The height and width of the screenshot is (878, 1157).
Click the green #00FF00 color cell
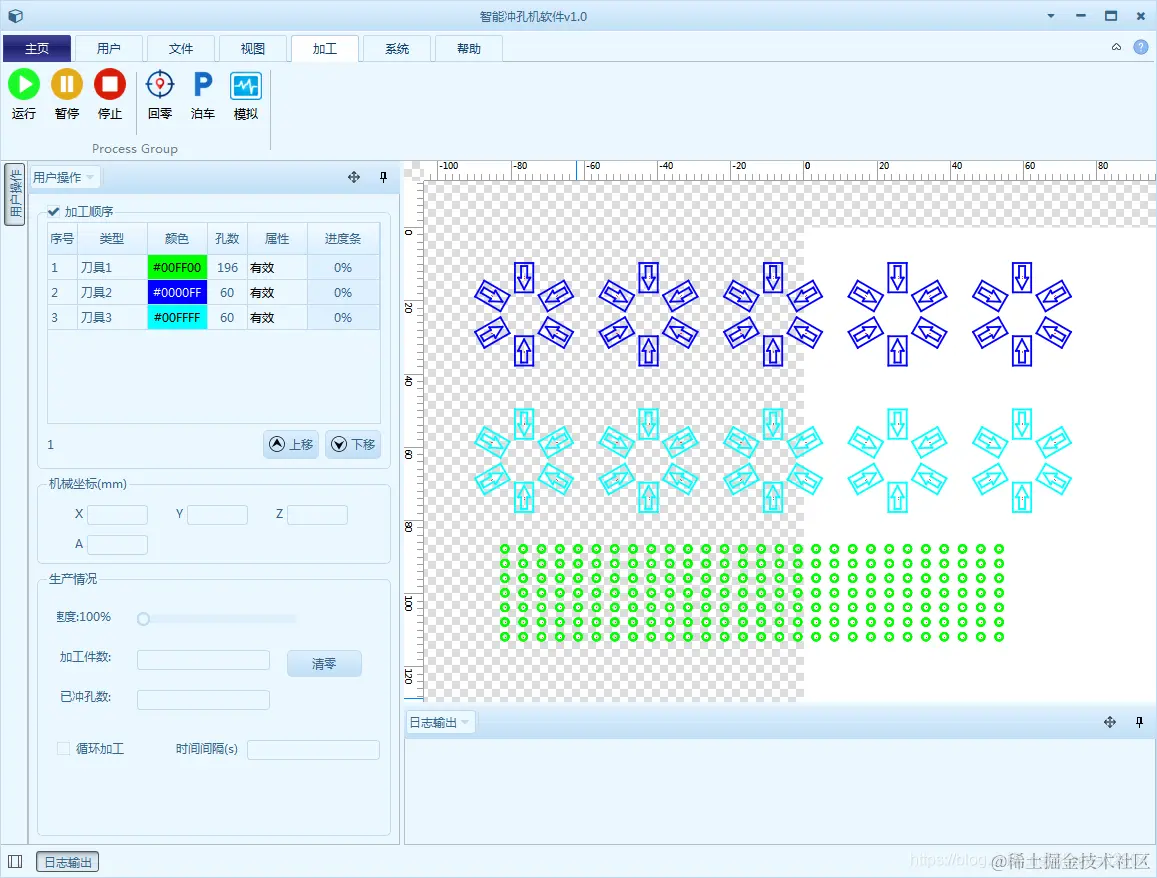tap(177, 267)
